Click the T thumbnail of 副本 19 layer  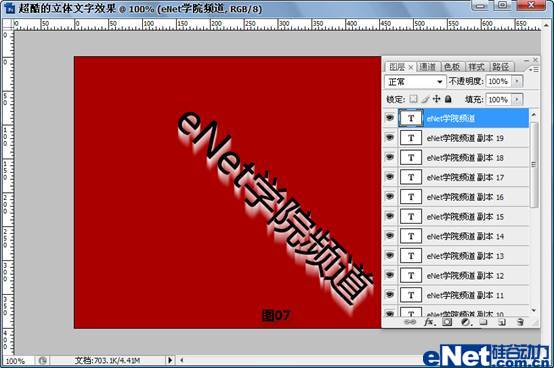click(411, 138)
